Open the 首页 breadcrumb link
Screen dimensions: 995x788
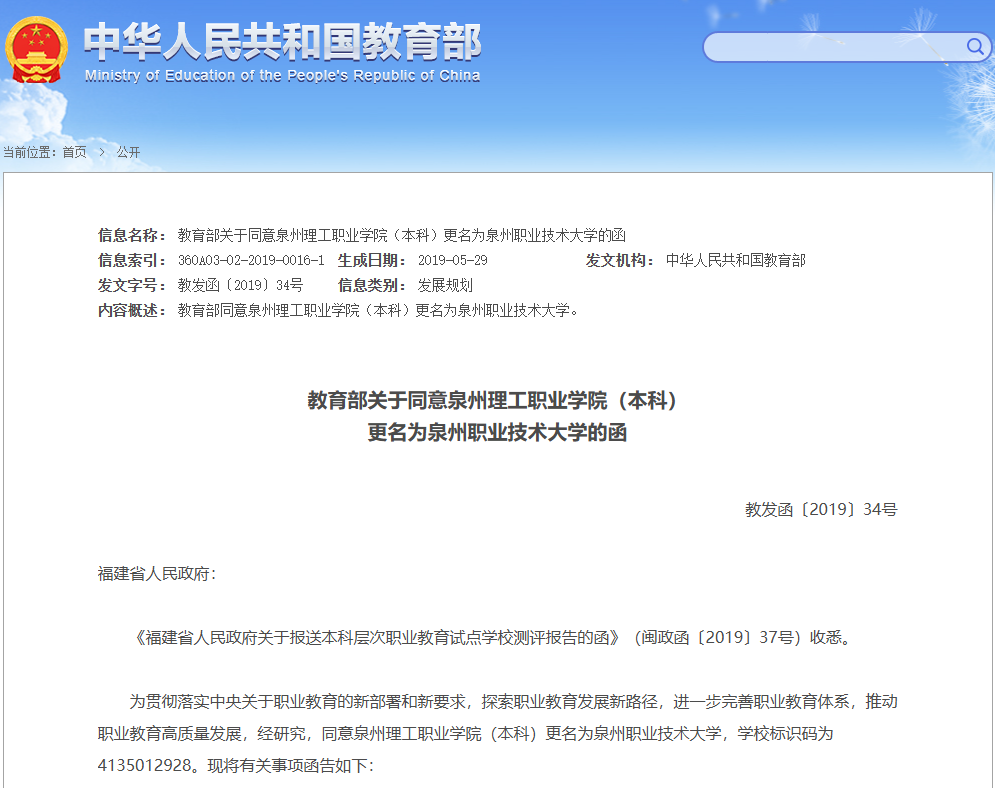(x=74, y=152)
